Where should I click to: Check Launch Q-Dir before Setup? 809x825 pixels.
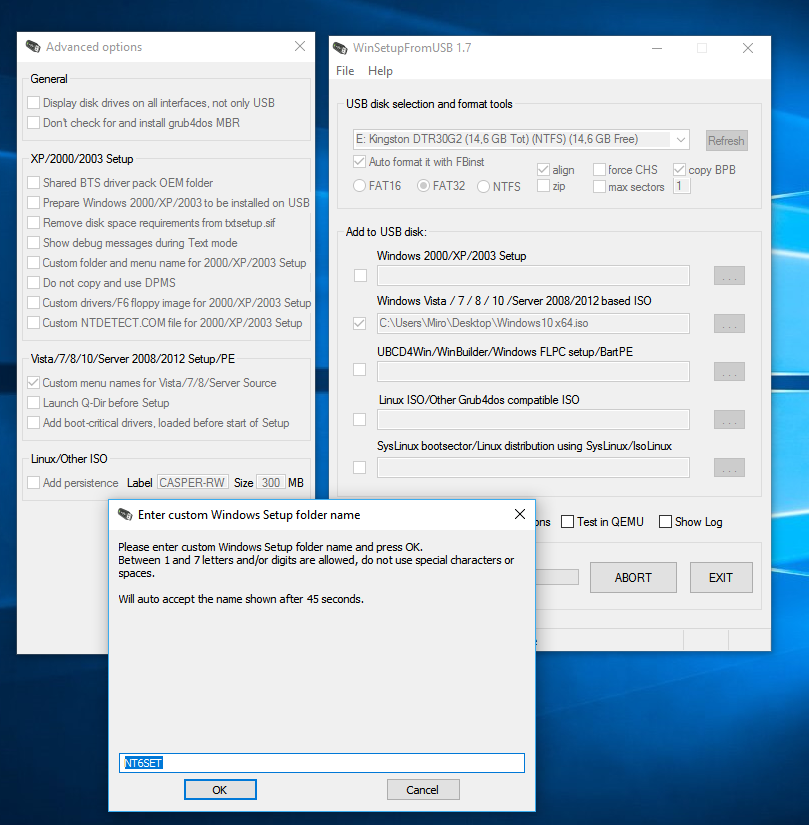click(x=33, y=403)
